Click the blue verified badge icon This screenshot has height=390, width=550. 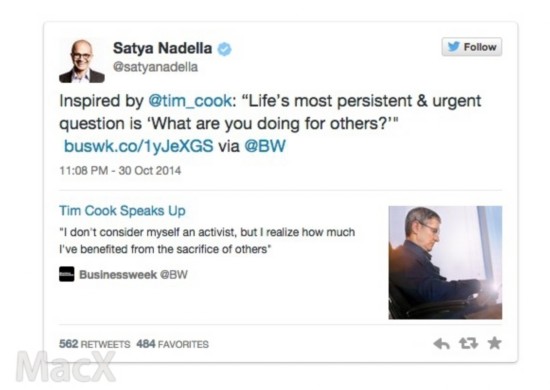(x=224, y=49)
